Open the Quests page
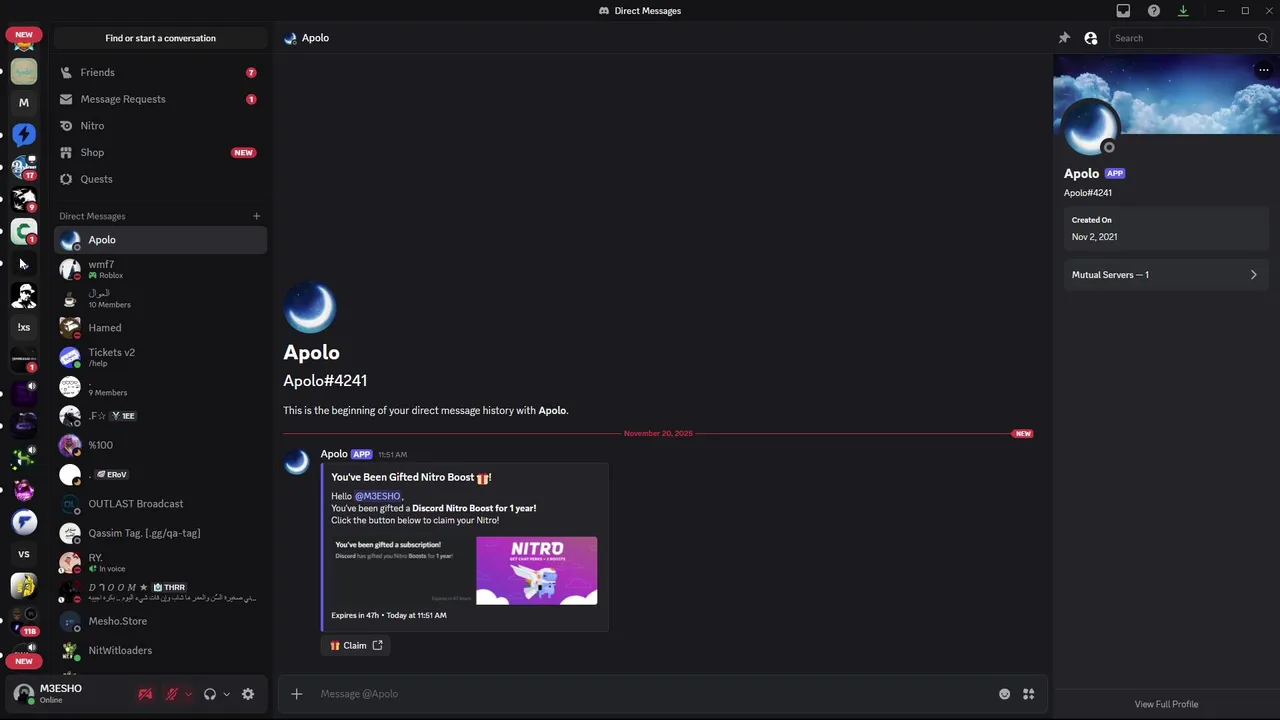This screenshot has width=1280, height=720. 160,179
